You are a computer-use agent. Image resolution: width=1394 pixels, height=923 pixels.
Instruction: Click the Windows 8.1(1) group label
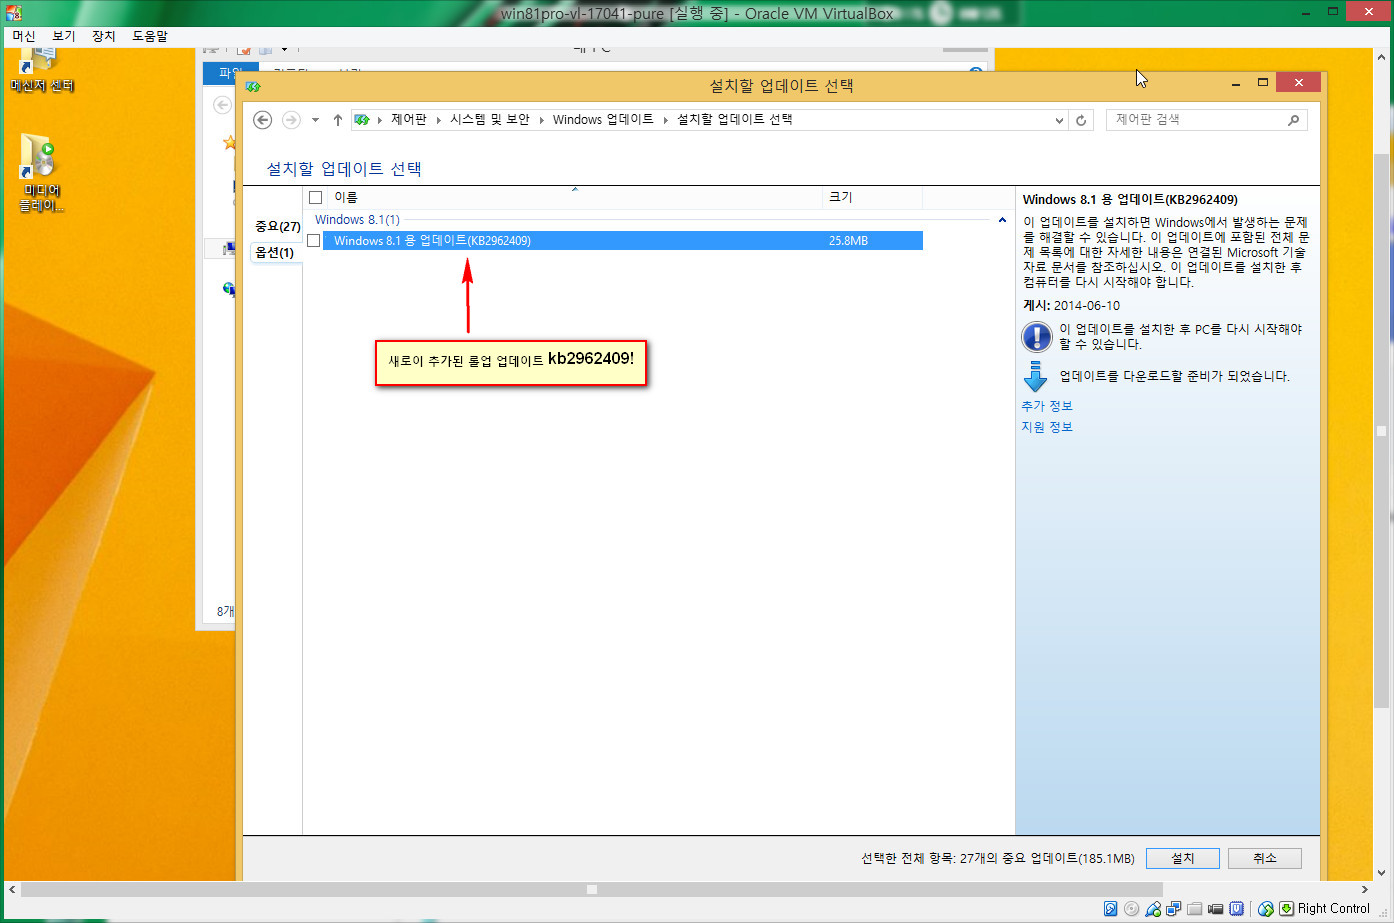(357, 220)
